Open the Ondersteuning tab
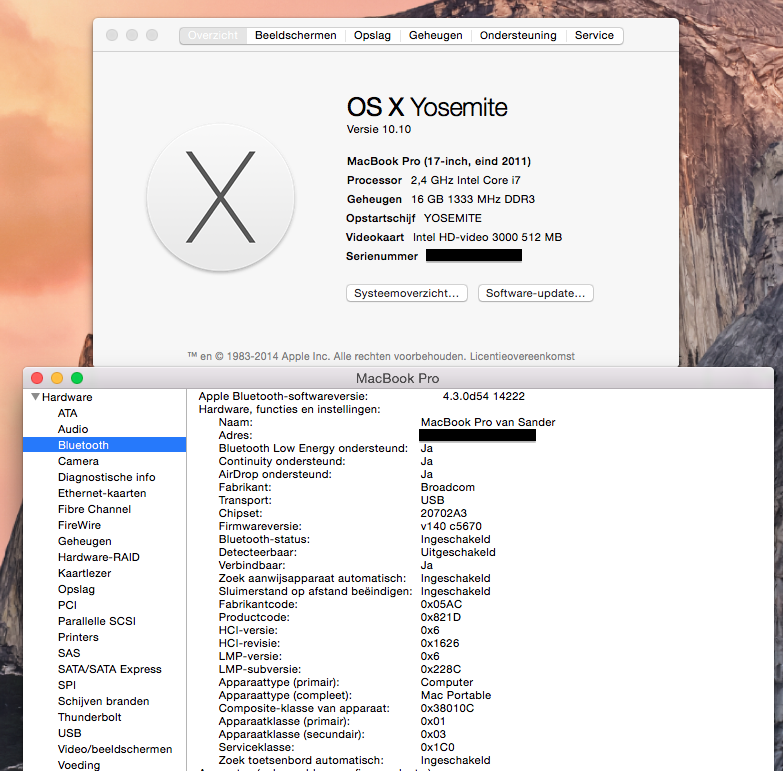The image size is (783, 771). tap(518, 35)
